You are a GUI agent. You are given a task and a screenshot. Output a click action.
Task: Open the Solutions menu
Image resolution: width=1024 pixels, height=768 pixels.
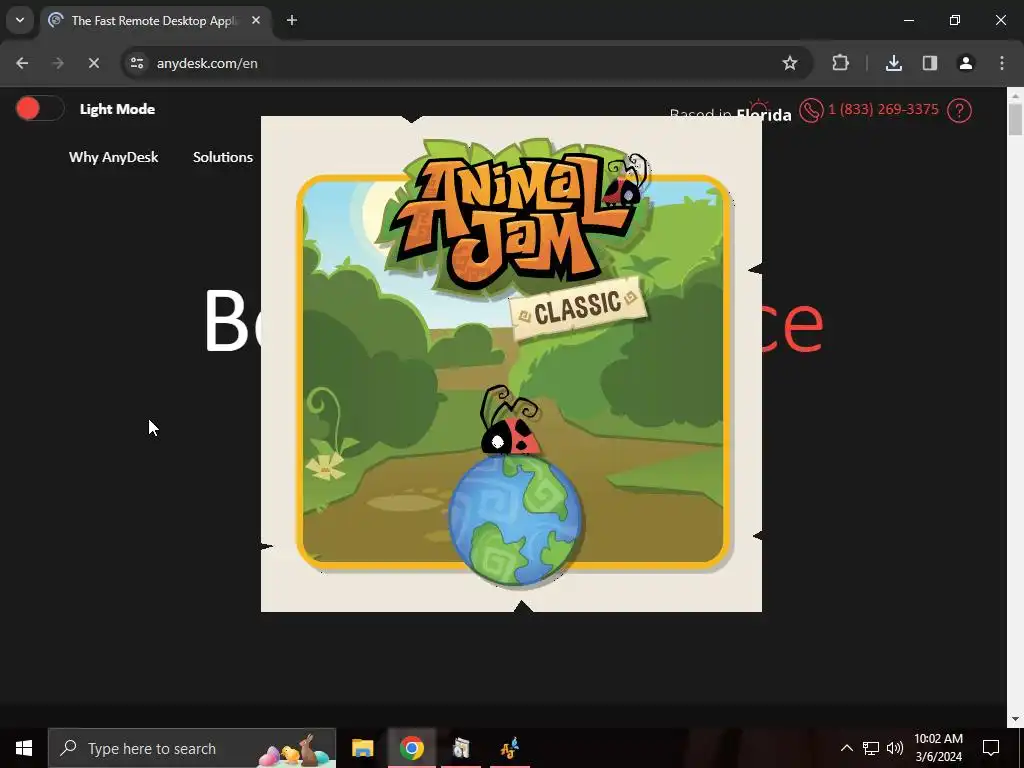223,157
